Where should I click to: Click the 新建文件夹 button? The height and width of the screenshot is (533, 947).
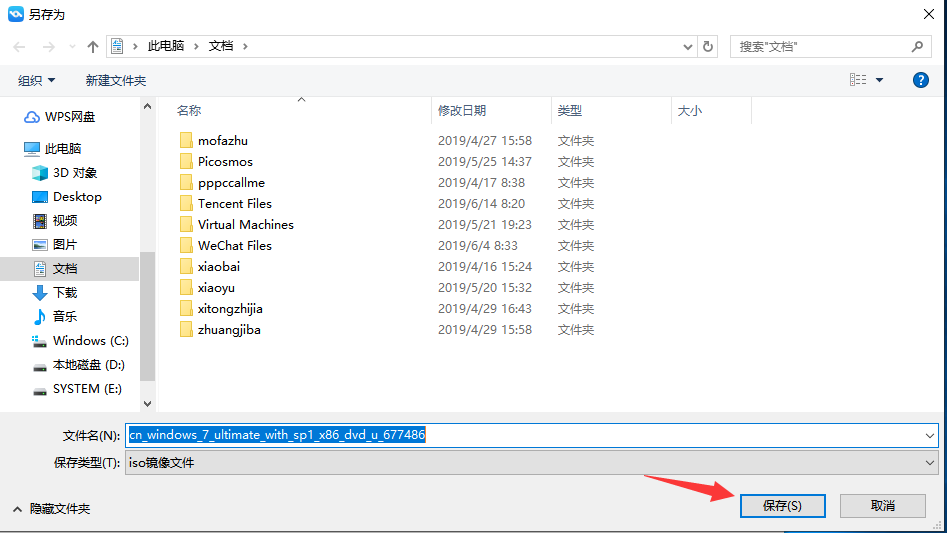click(x=115, y=80)
